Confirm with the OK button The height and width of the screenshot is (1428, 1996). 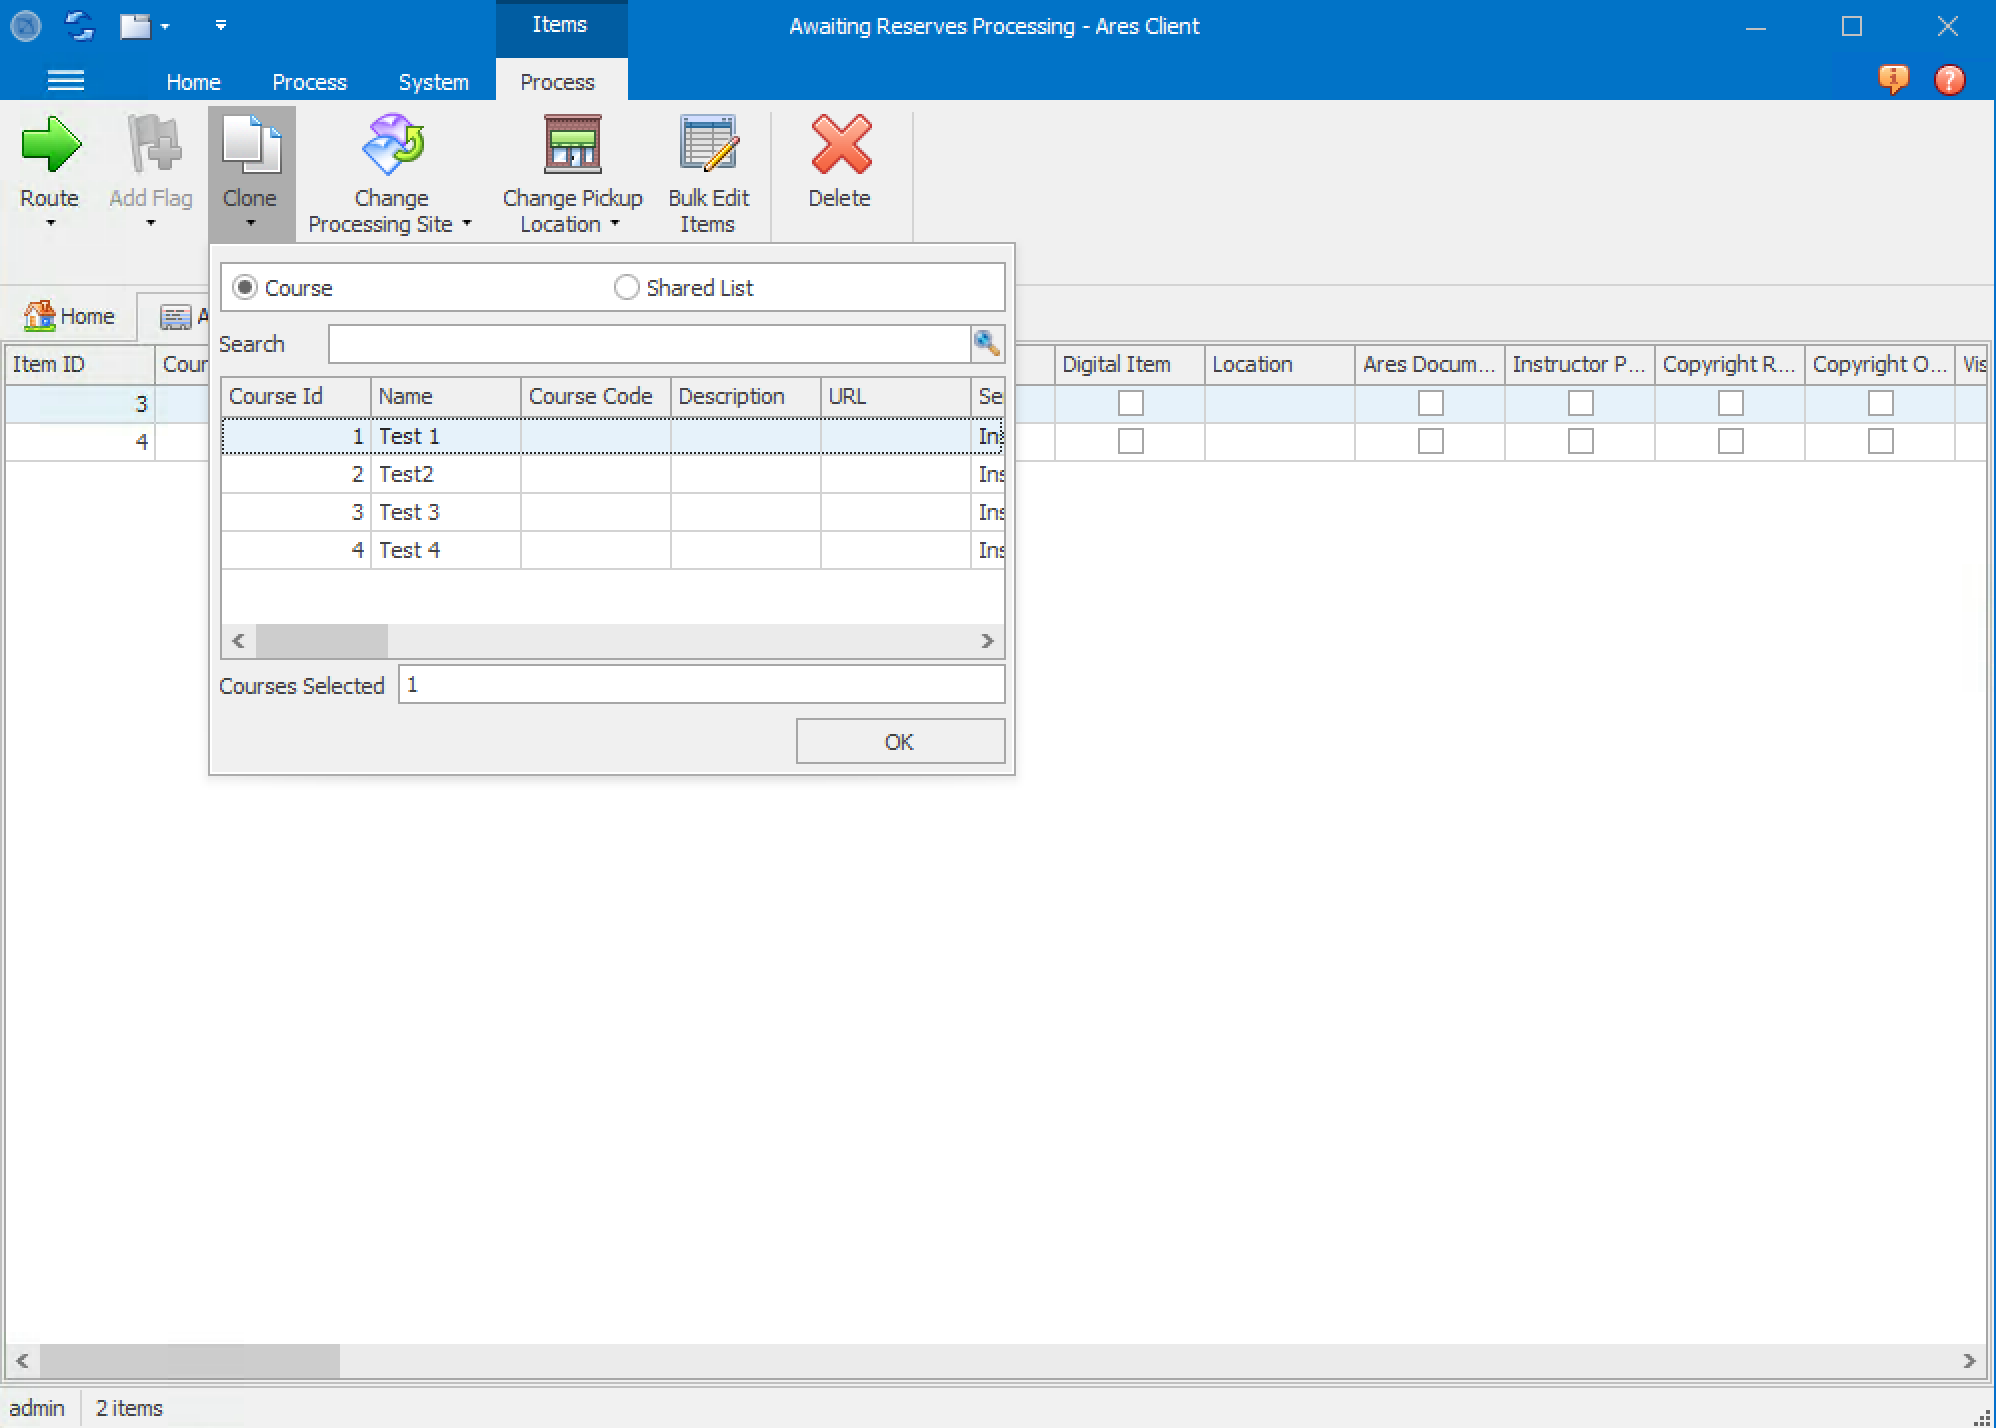[x=898, y=741]
